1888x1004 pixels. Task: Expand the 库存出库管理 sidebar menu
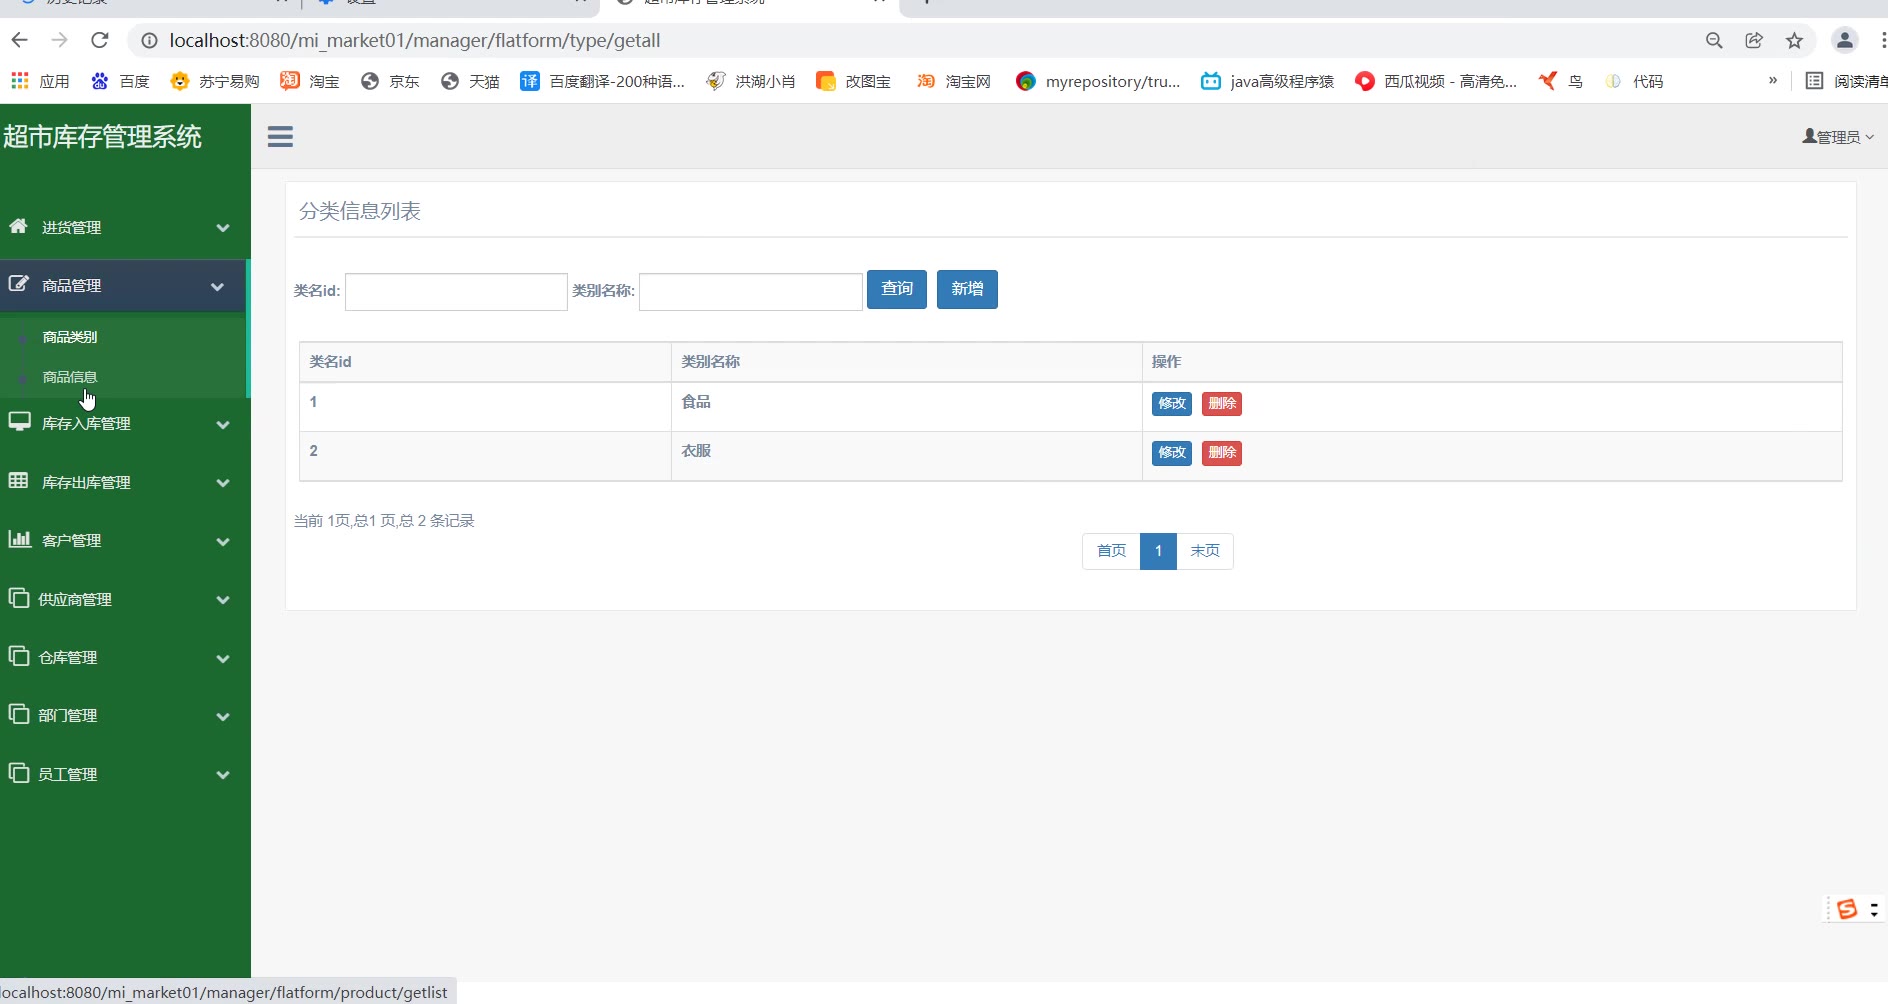(x=125, y=482)
